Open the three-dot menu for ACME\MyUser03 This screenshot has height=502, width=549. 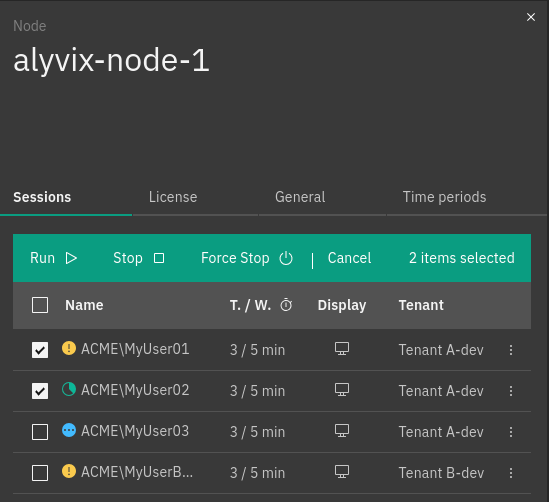(511, 432)
